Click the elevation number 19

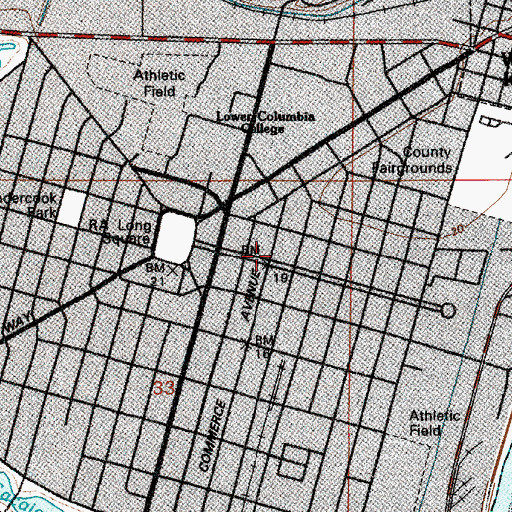tap(280, 278)
